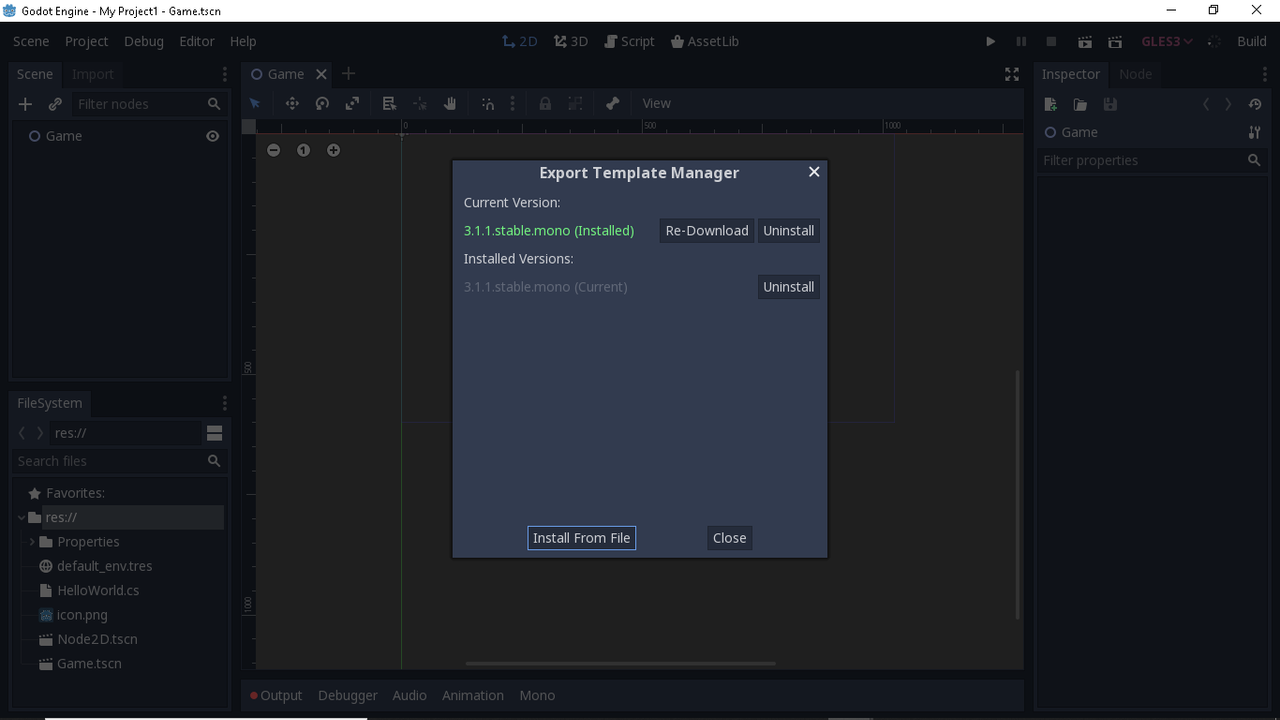
Task: Open Inspector object history clock icon
Action: pyautogui.click(x=1255, y=104)
